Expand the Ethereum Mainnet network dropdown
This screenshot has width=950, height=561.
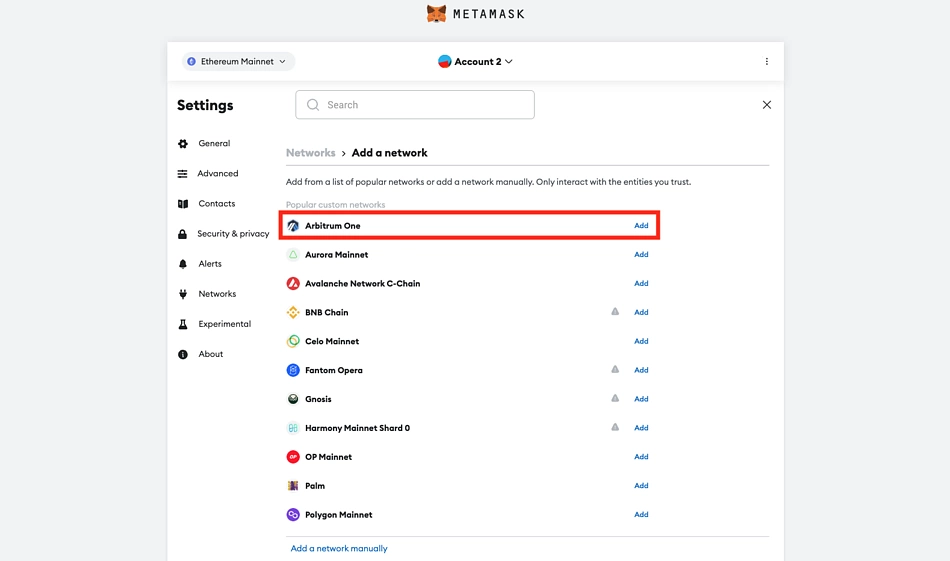[238, 61]
